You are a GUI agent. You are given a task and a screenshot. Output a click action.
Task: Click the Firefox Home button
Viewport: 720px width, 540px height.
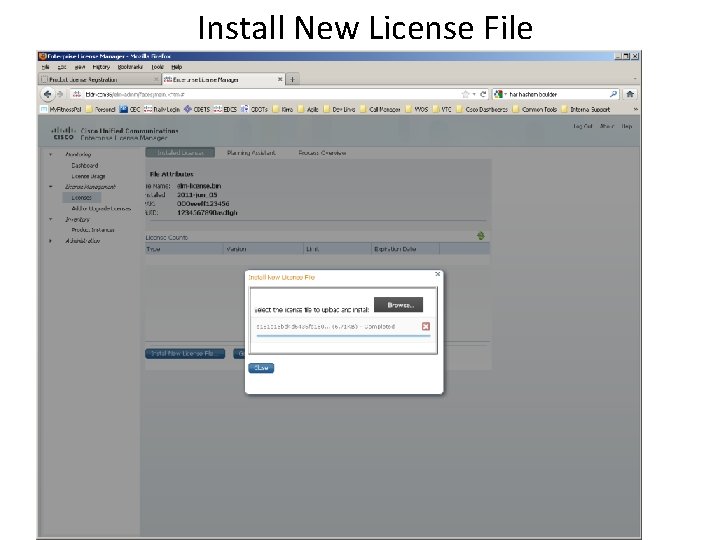pyautogui.click(x=630, y=94)
